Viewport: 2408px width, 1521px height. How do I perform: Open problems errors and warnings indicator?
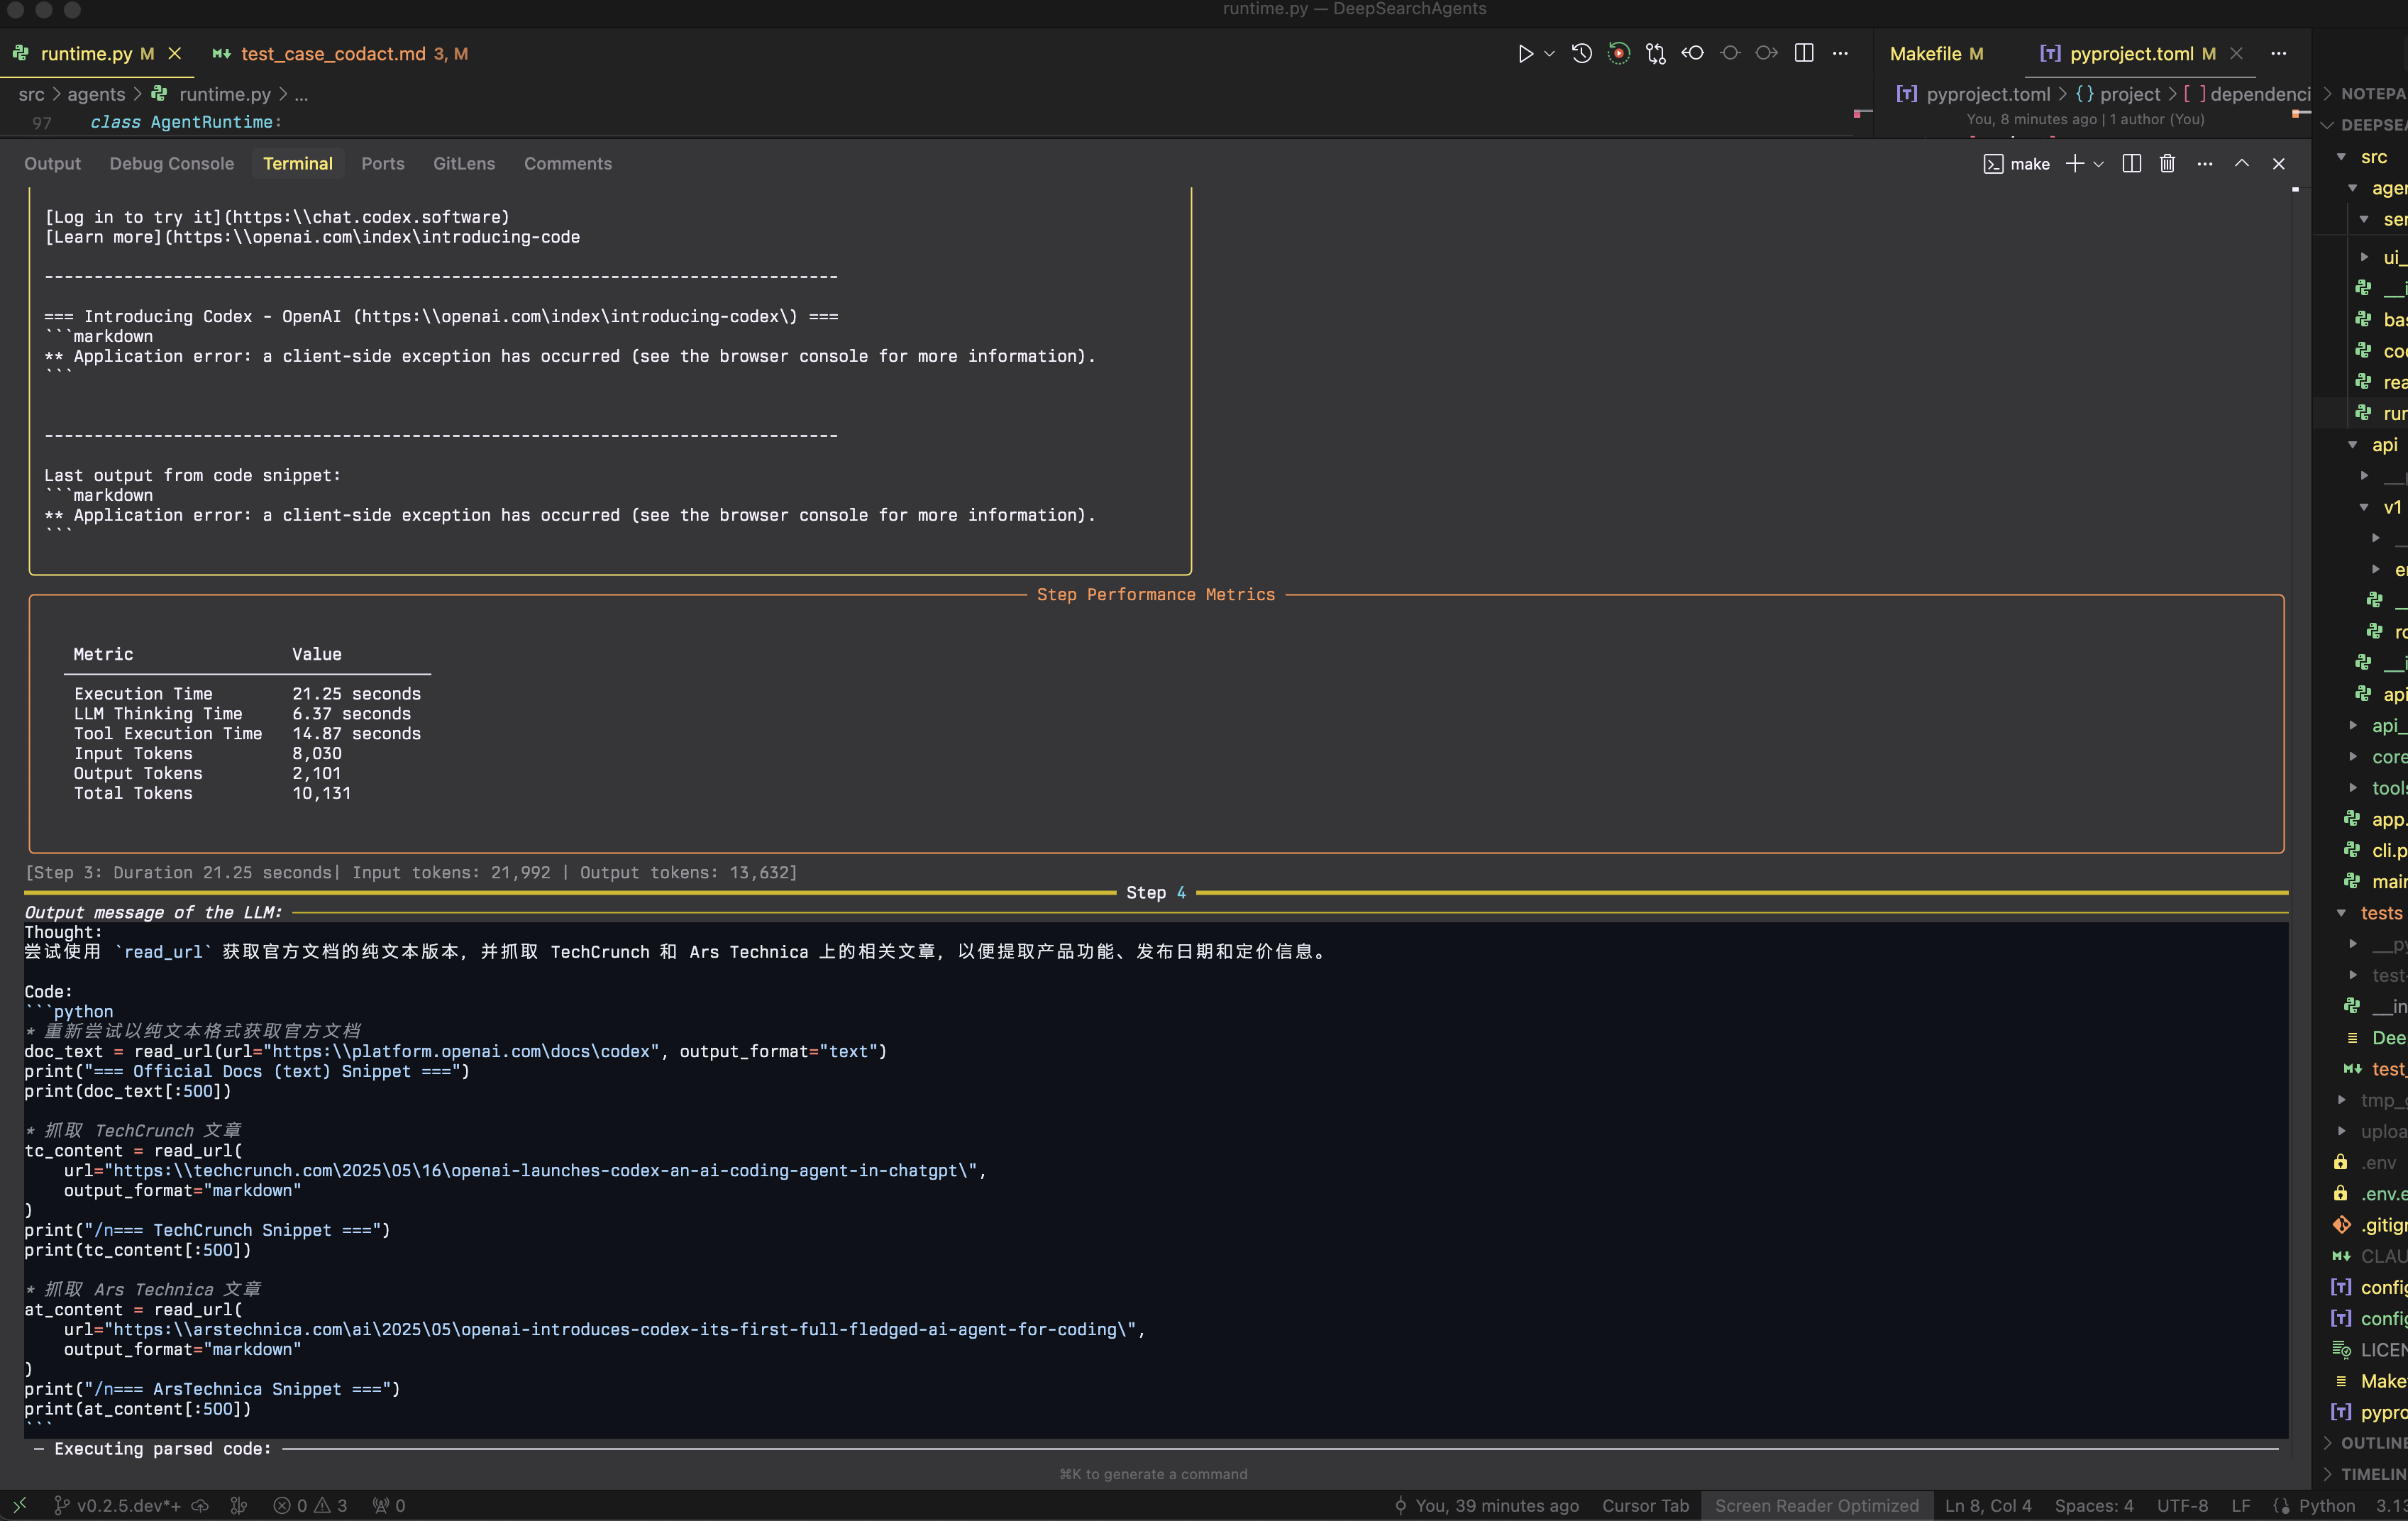311,1505
